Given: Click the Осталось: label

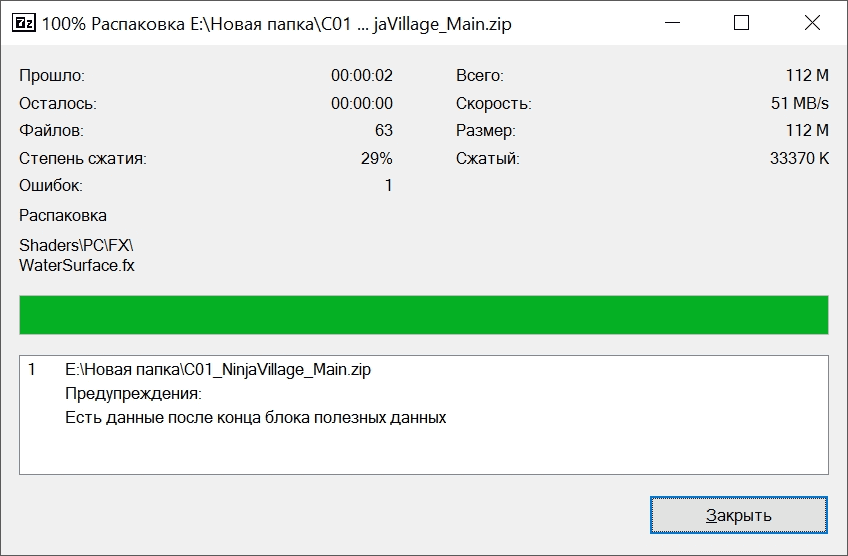Looking at the screenshot, I should pos(58,103).
